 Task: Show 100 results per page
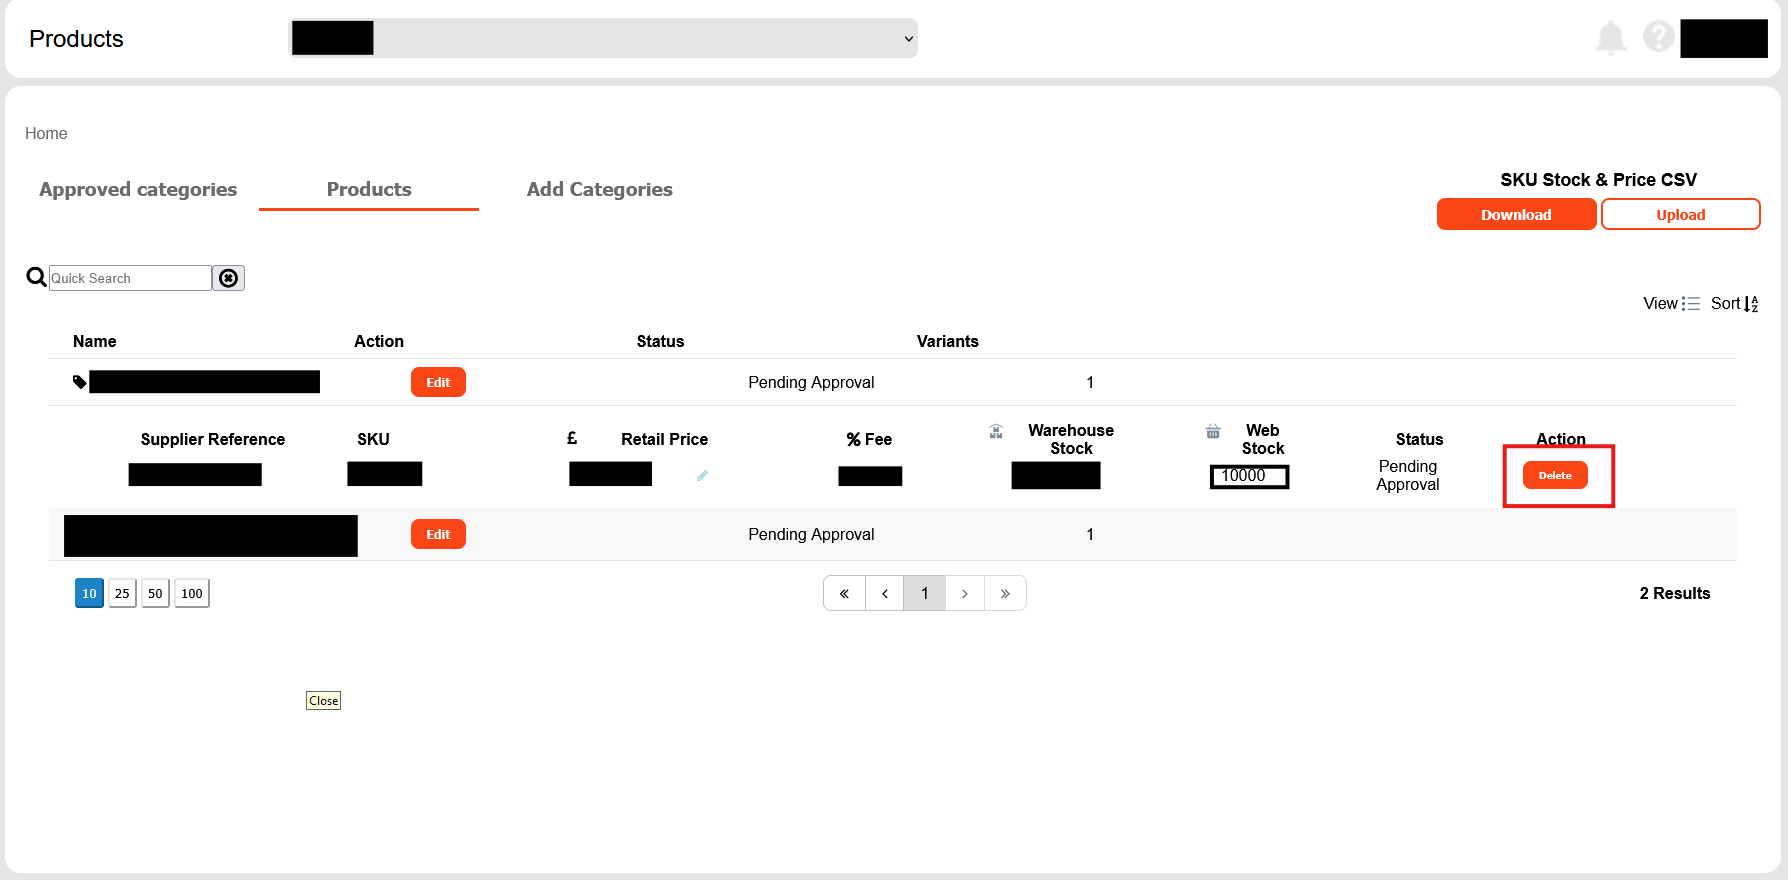[x=192, y=593]
